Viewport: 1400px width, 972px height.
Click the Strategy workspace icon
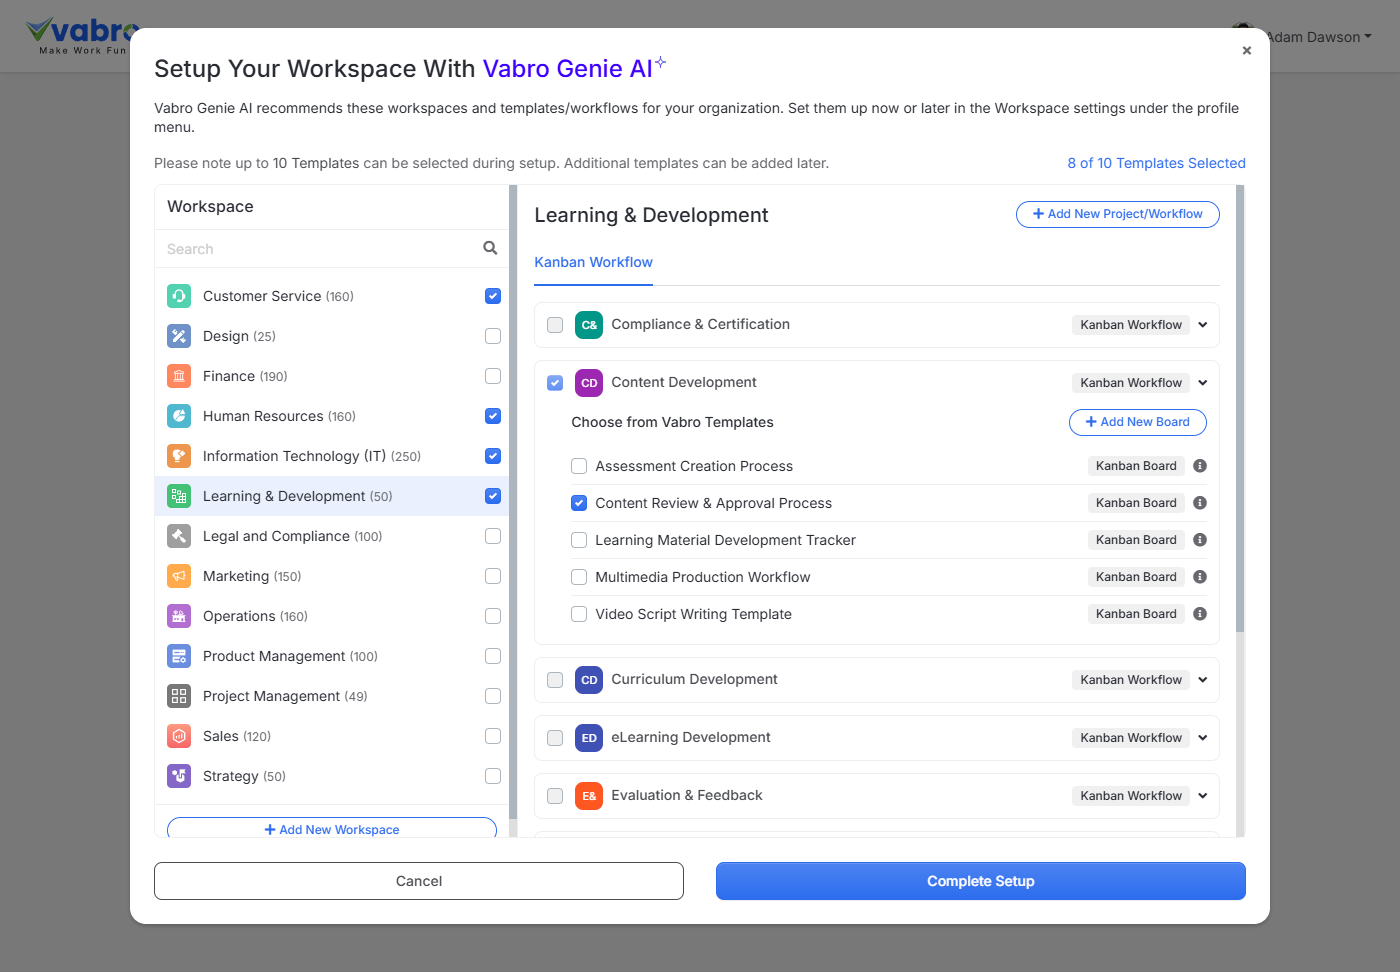[x=179, y=776]
